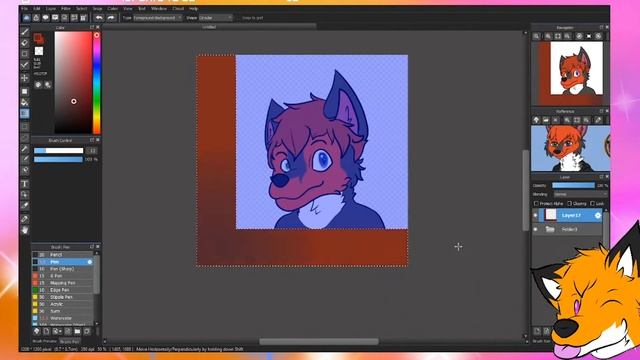Open settings gear on Layer17
Image resolution: width=640 pixels, height=360 pixels.
point(598,215)
